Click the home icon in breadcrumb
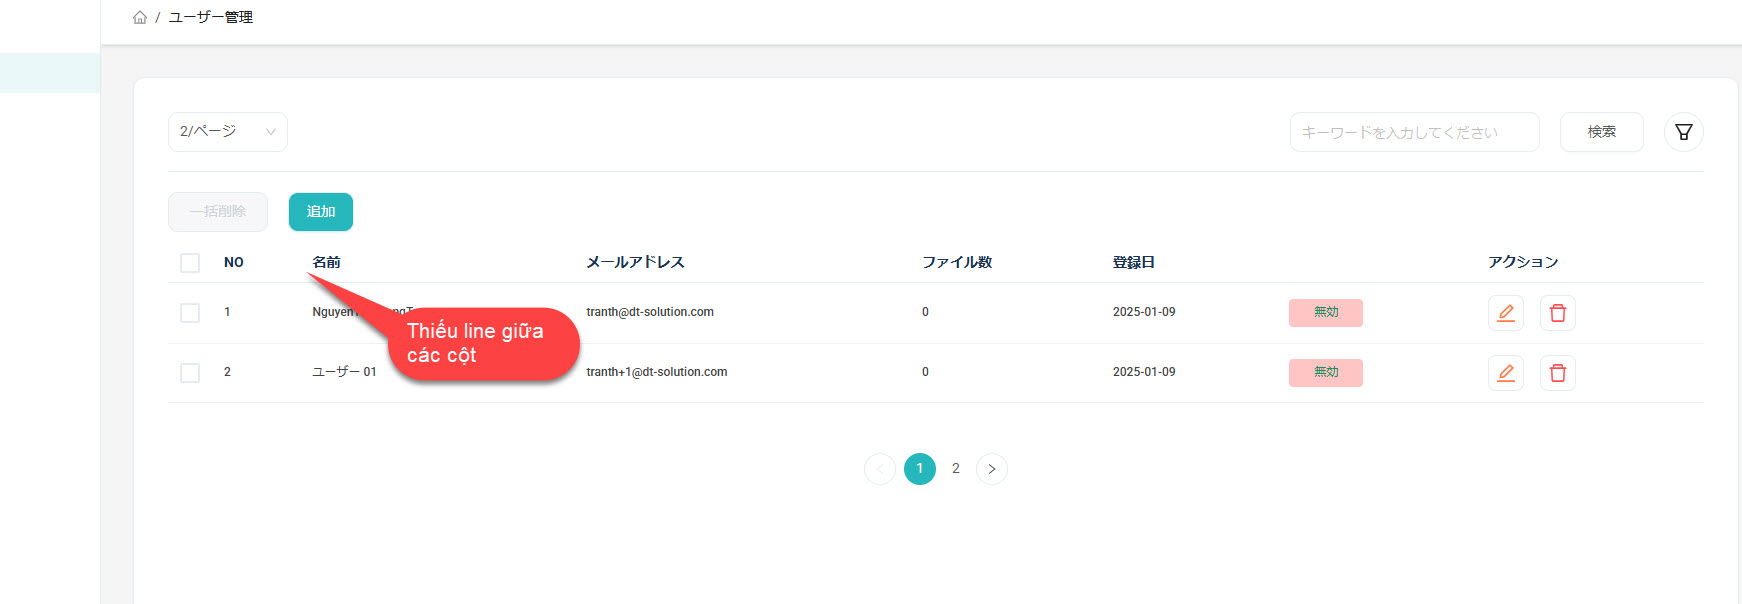Viewport: 1742px width, 604px height. click(x=140, y=18)
